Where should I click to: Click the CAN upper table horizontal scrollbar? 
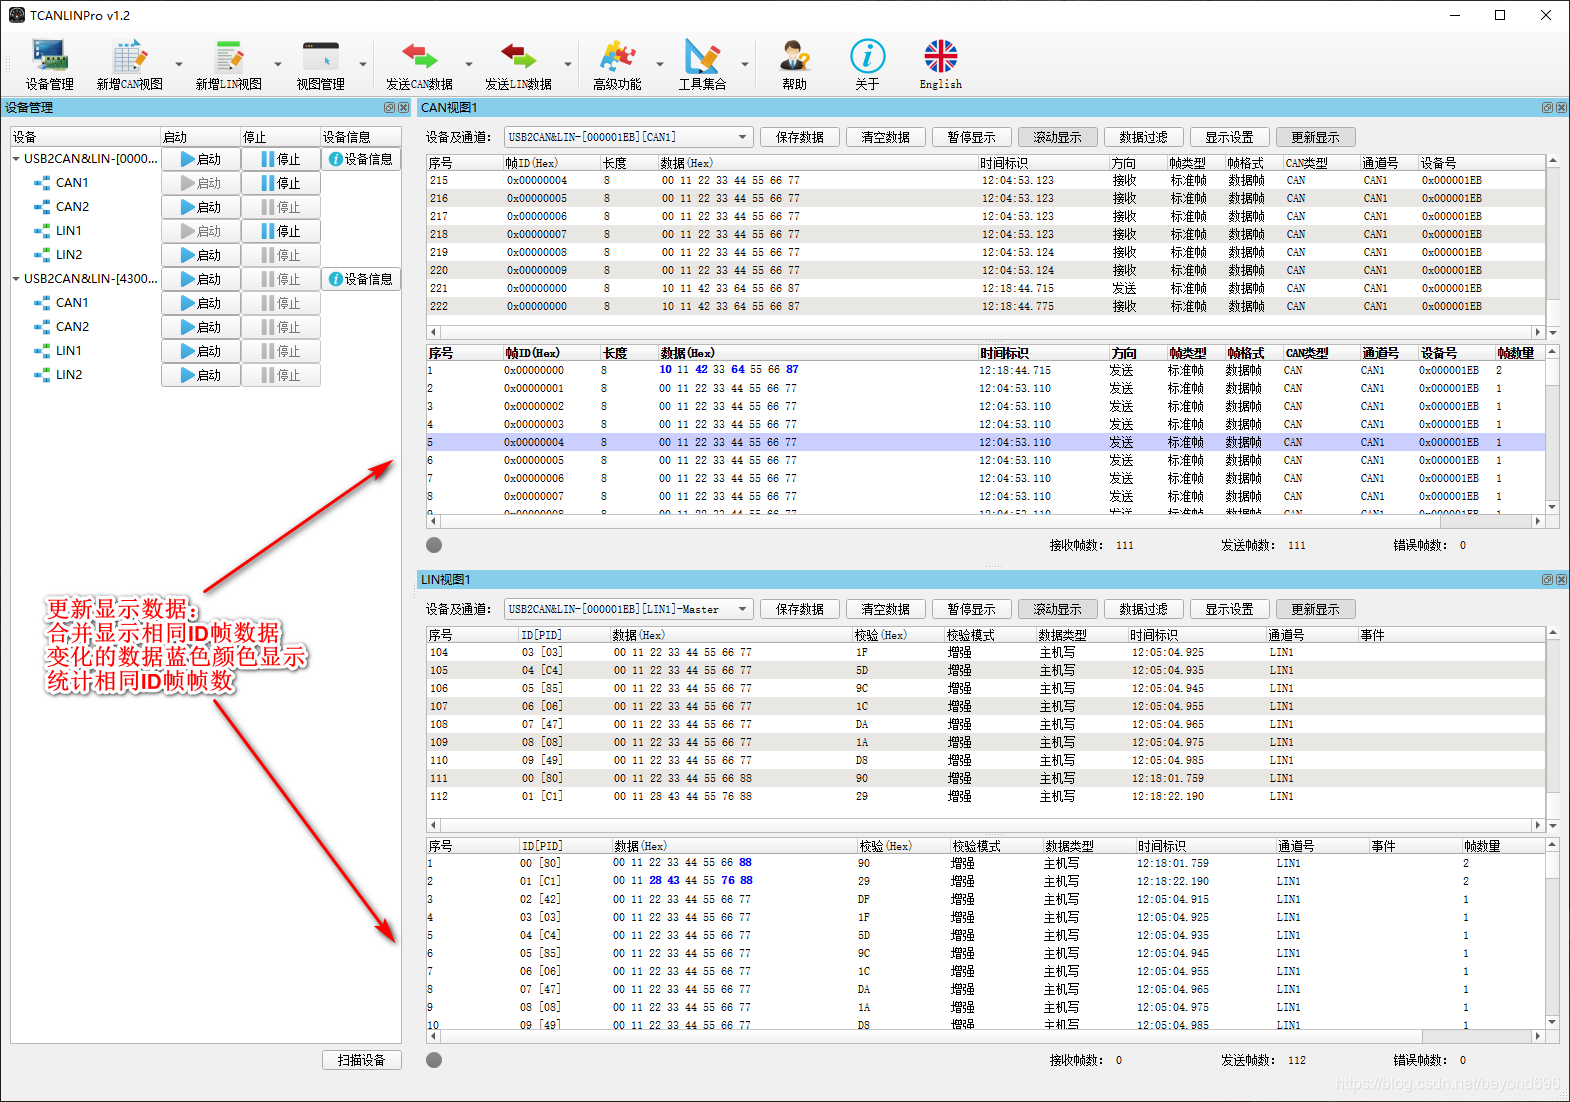(x=985, y=332)
